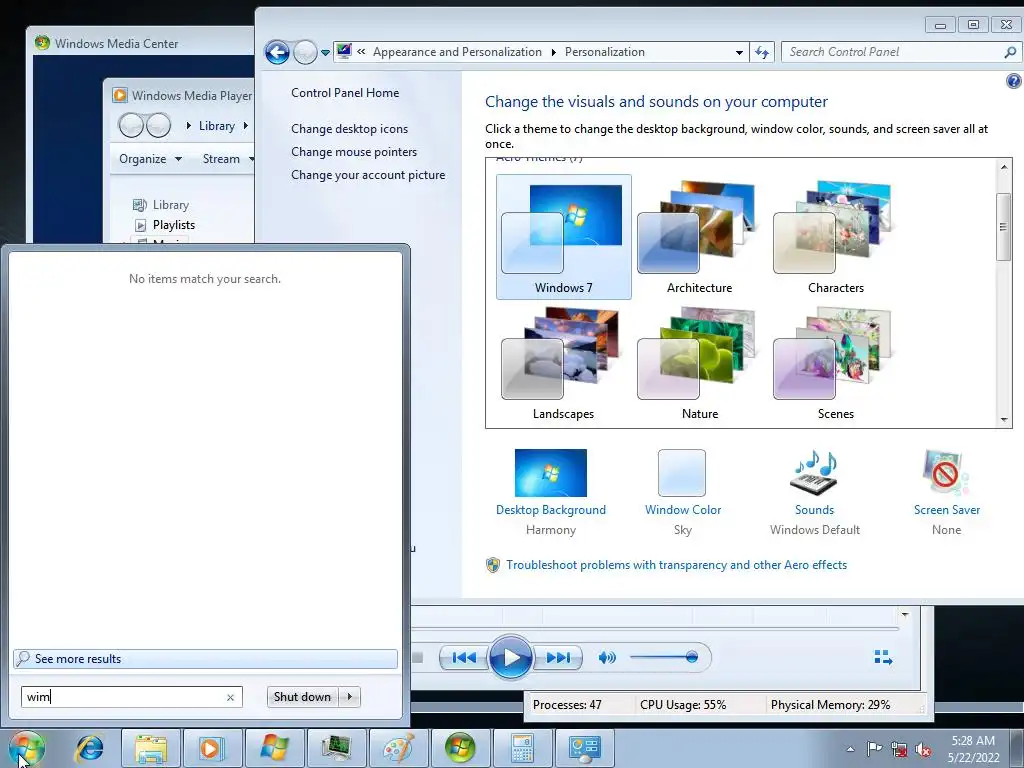
Task: Click Media Player forward navigation button
Action: coord(158,125)
